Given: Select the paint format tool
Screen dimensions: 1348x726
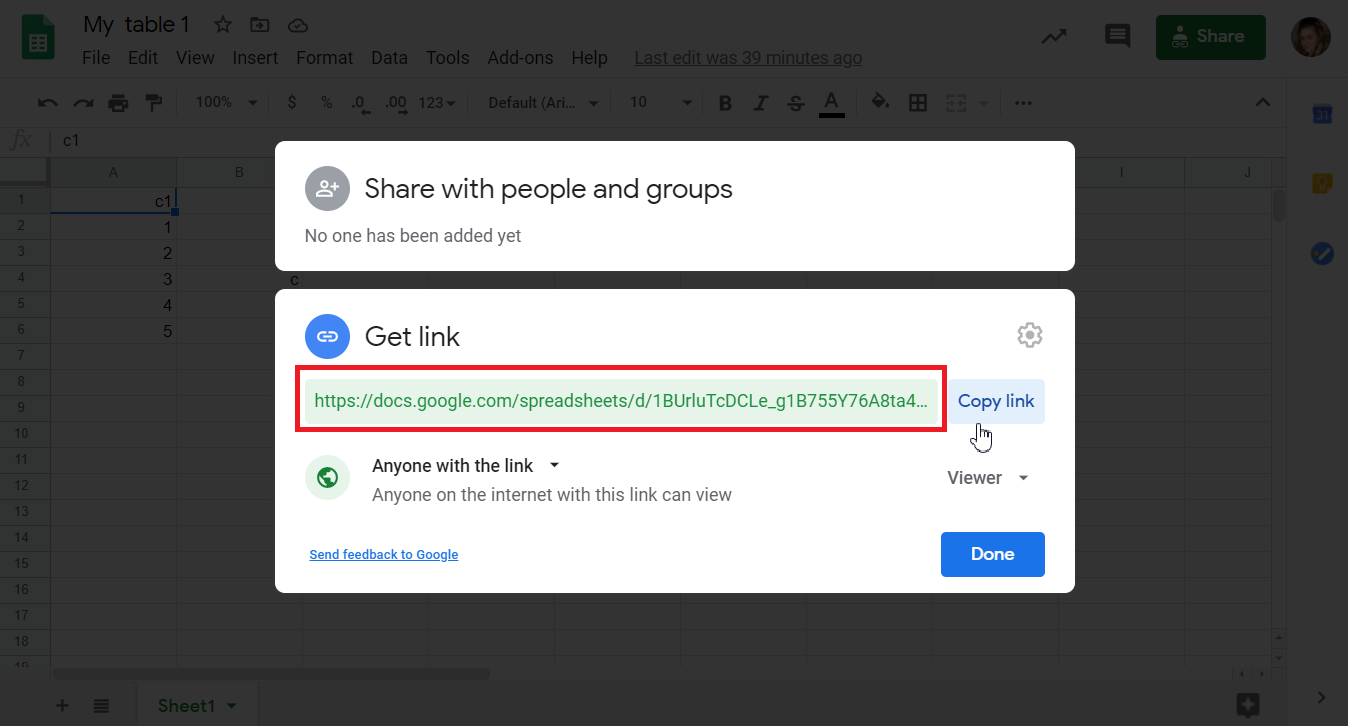Looking at the screenshot, I should [x=153, y=103].
